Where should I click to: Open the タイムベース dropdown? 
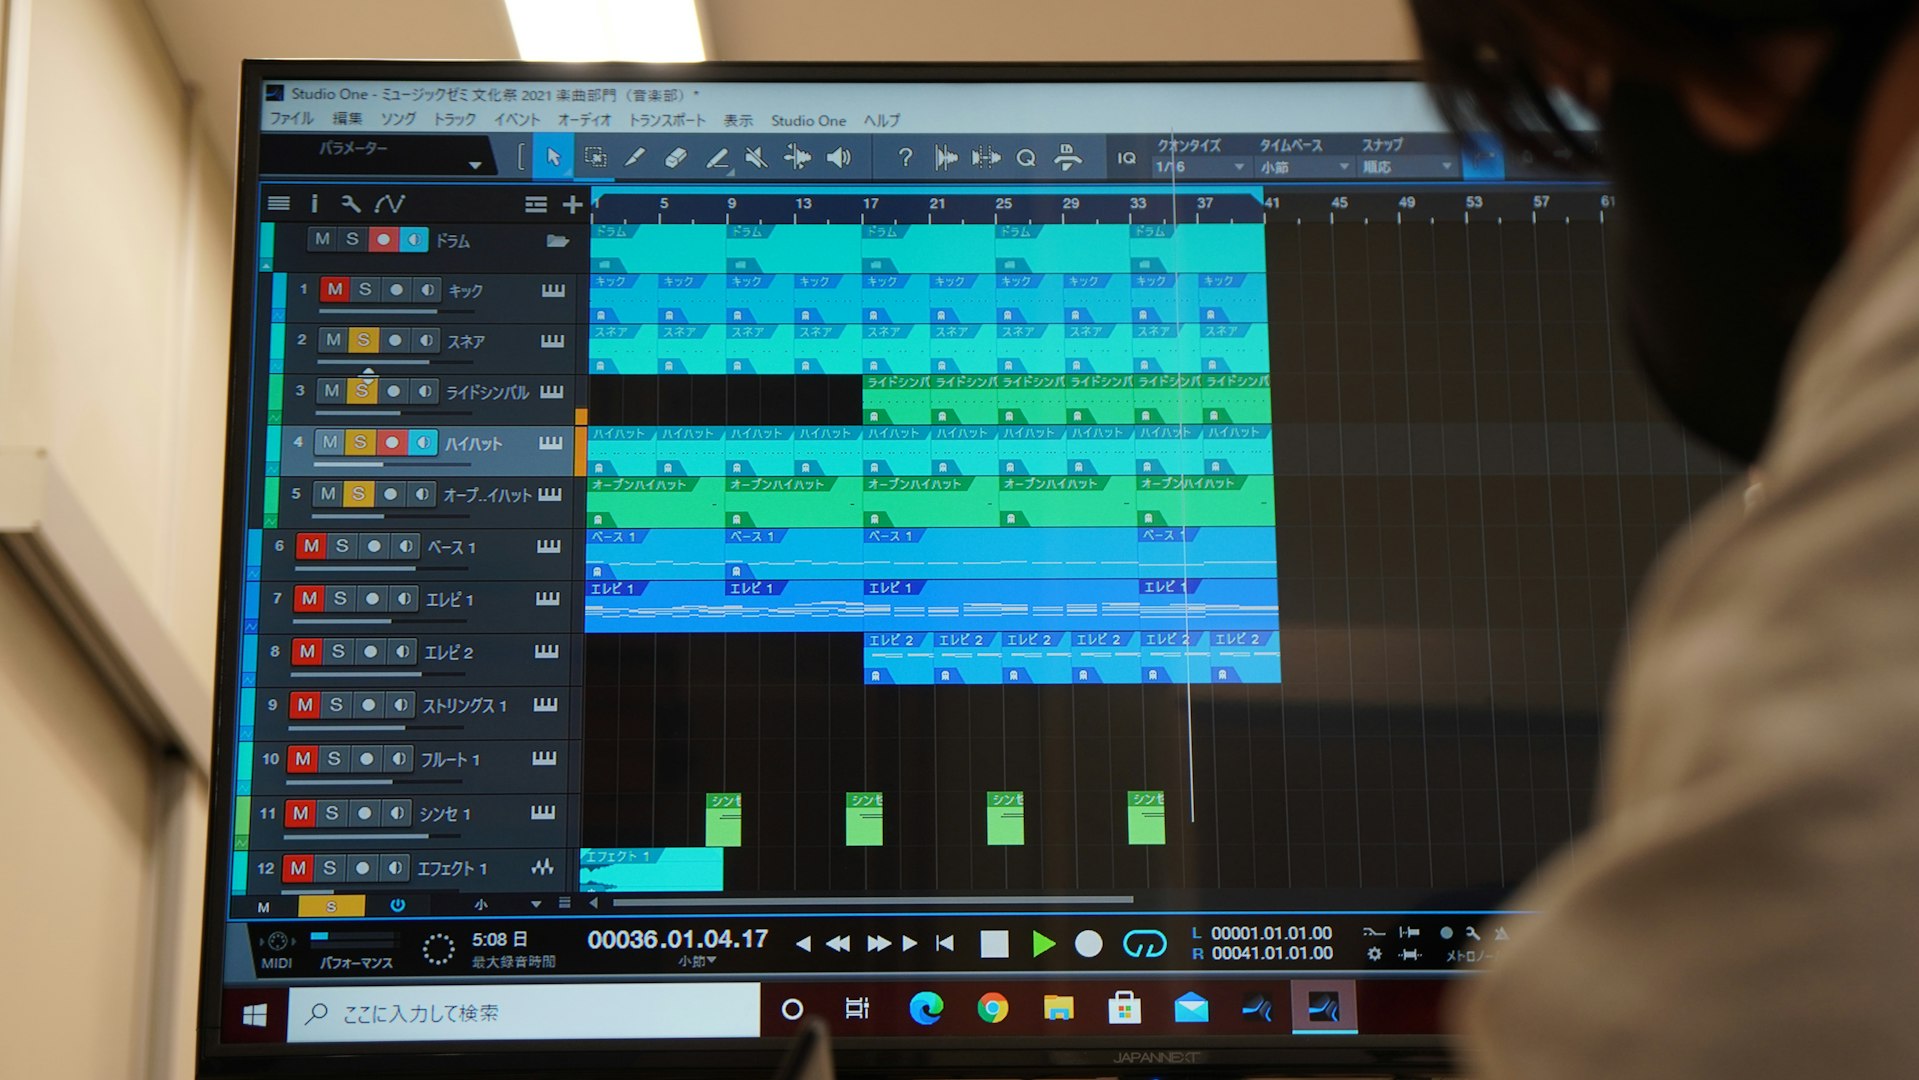(x=1303, y=167)
